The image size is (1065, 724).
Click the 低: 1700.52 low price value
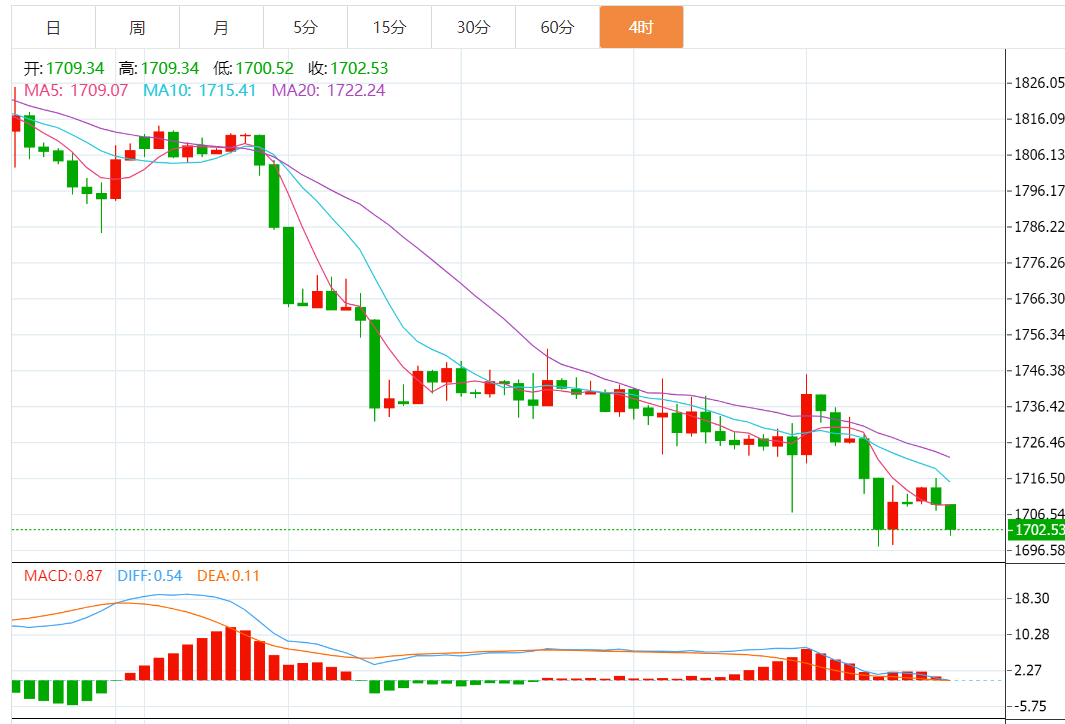[x=253, y=69]
